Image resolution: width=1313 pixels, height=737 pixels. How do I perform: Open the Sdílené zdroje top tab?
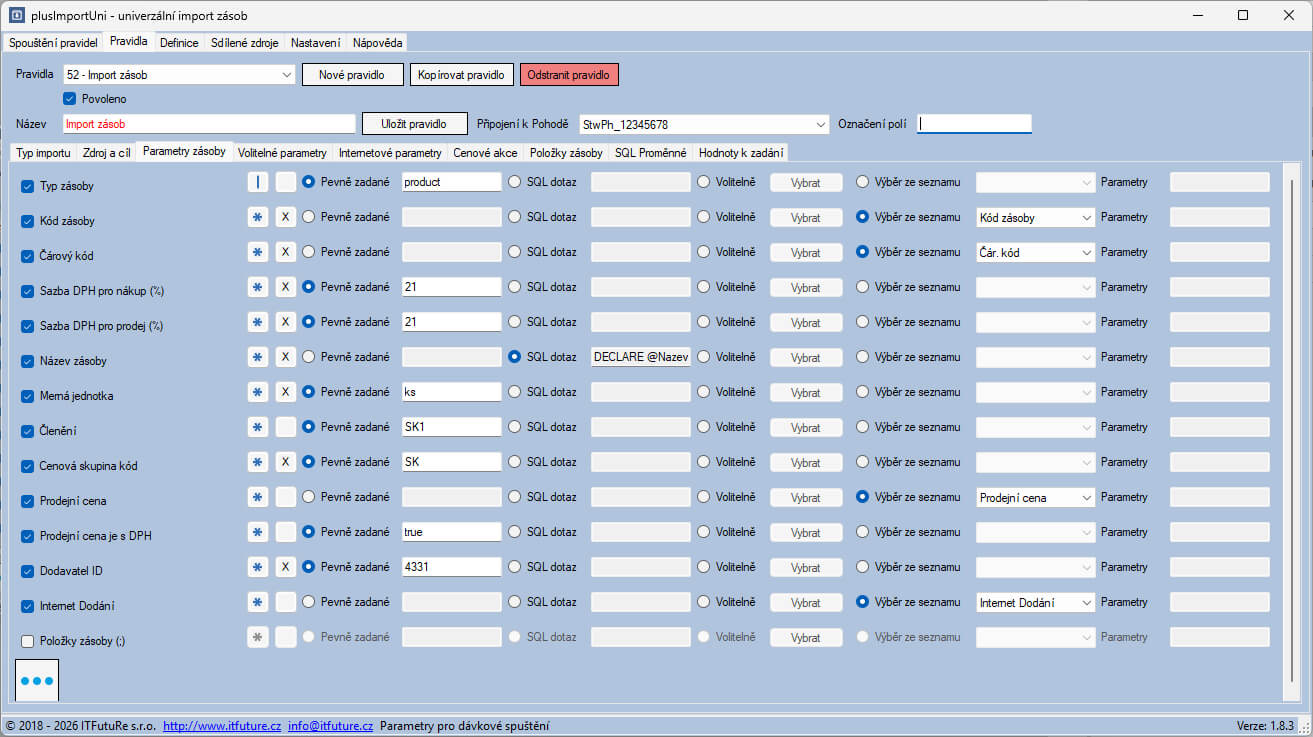244,43
